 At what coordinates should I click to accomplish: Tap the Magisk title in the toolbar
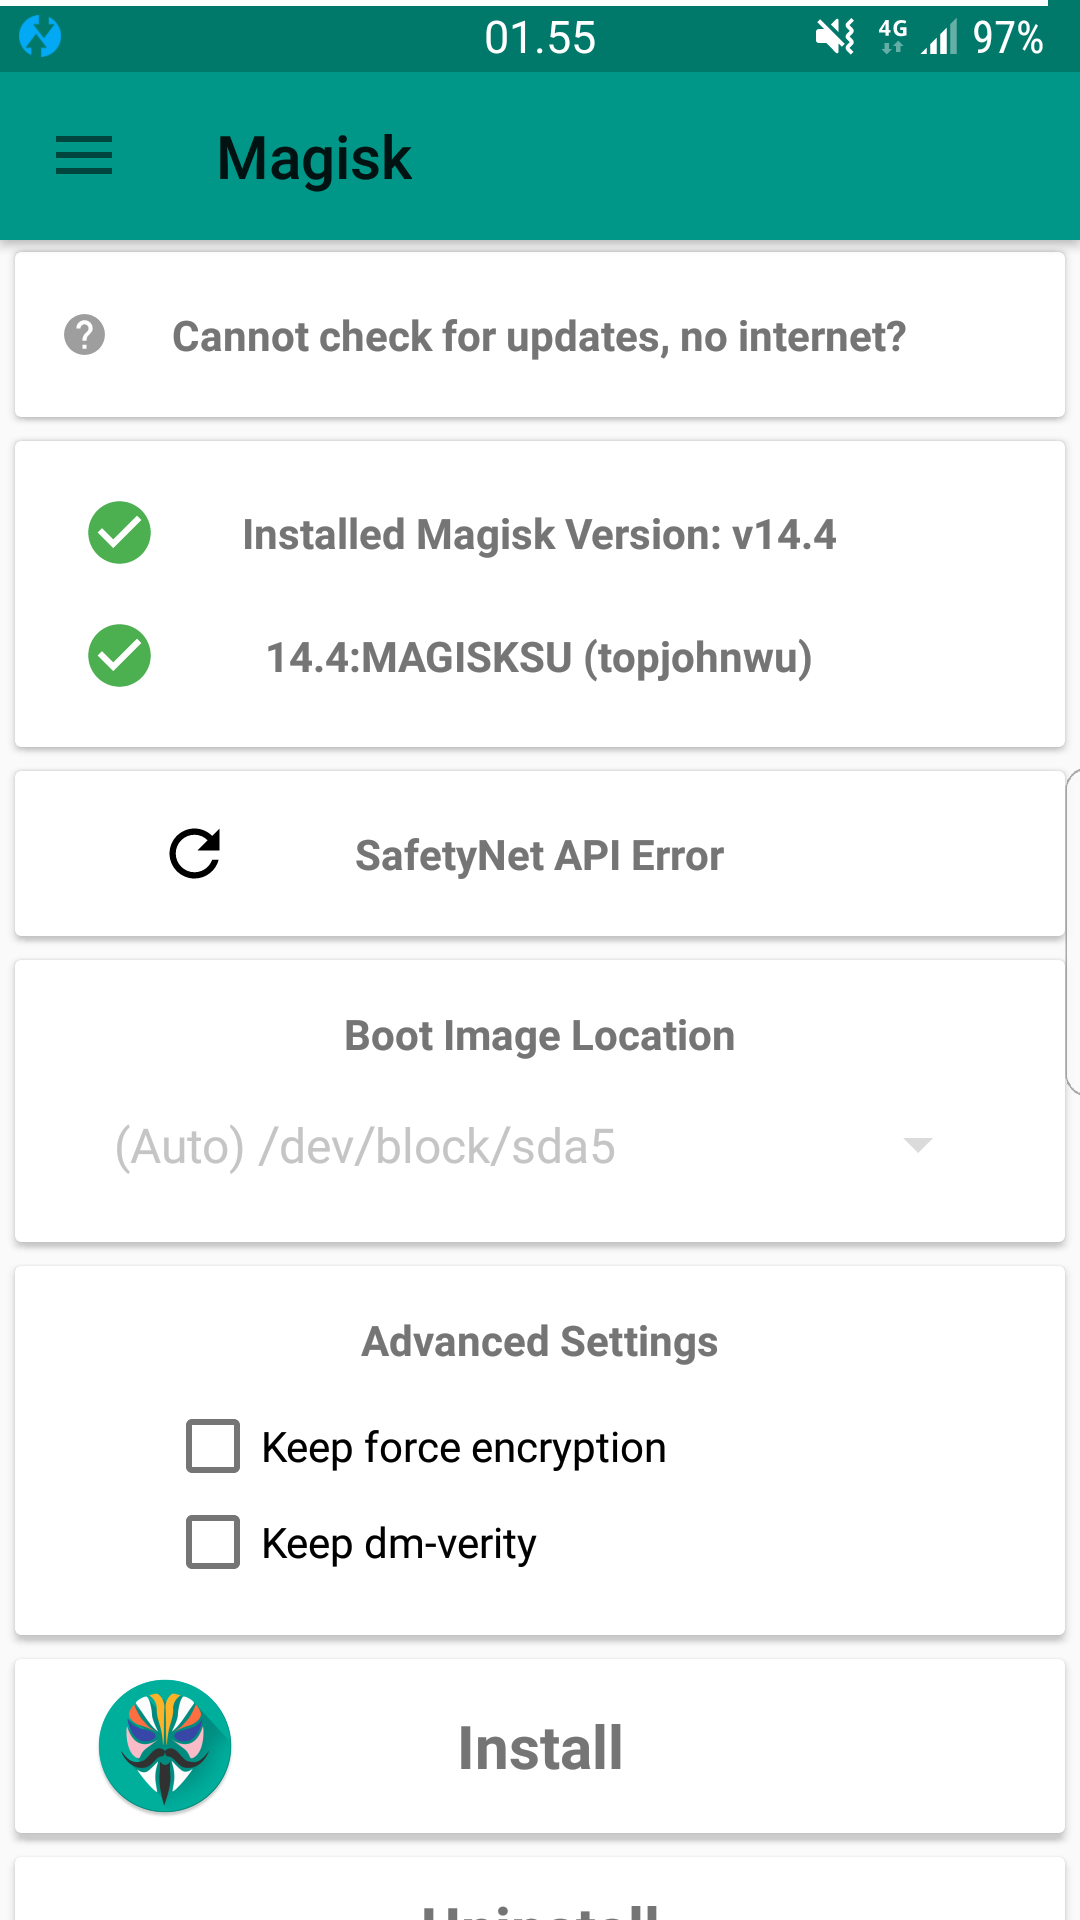(314, 158)
